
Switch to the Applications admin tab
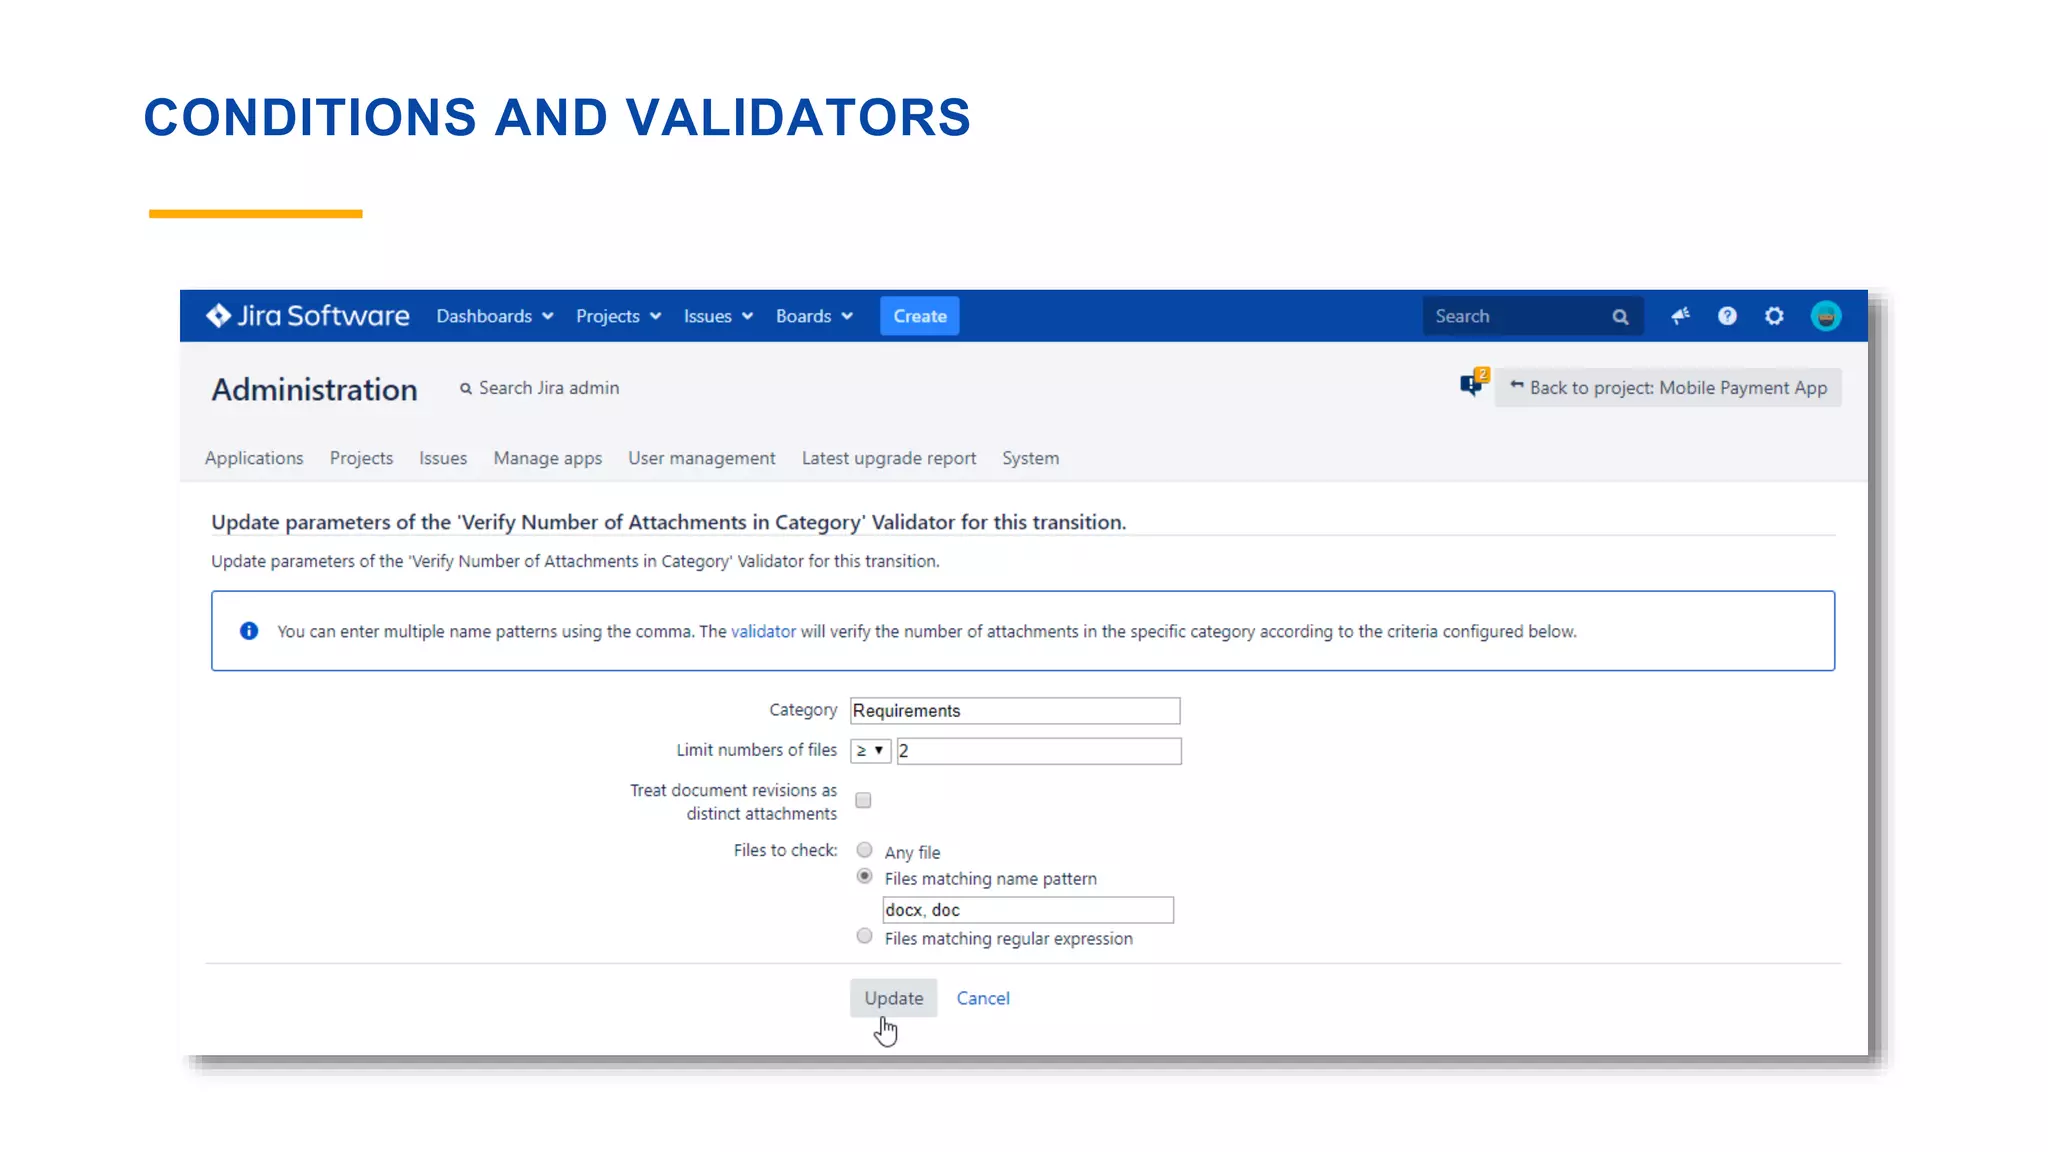point(254,458)
